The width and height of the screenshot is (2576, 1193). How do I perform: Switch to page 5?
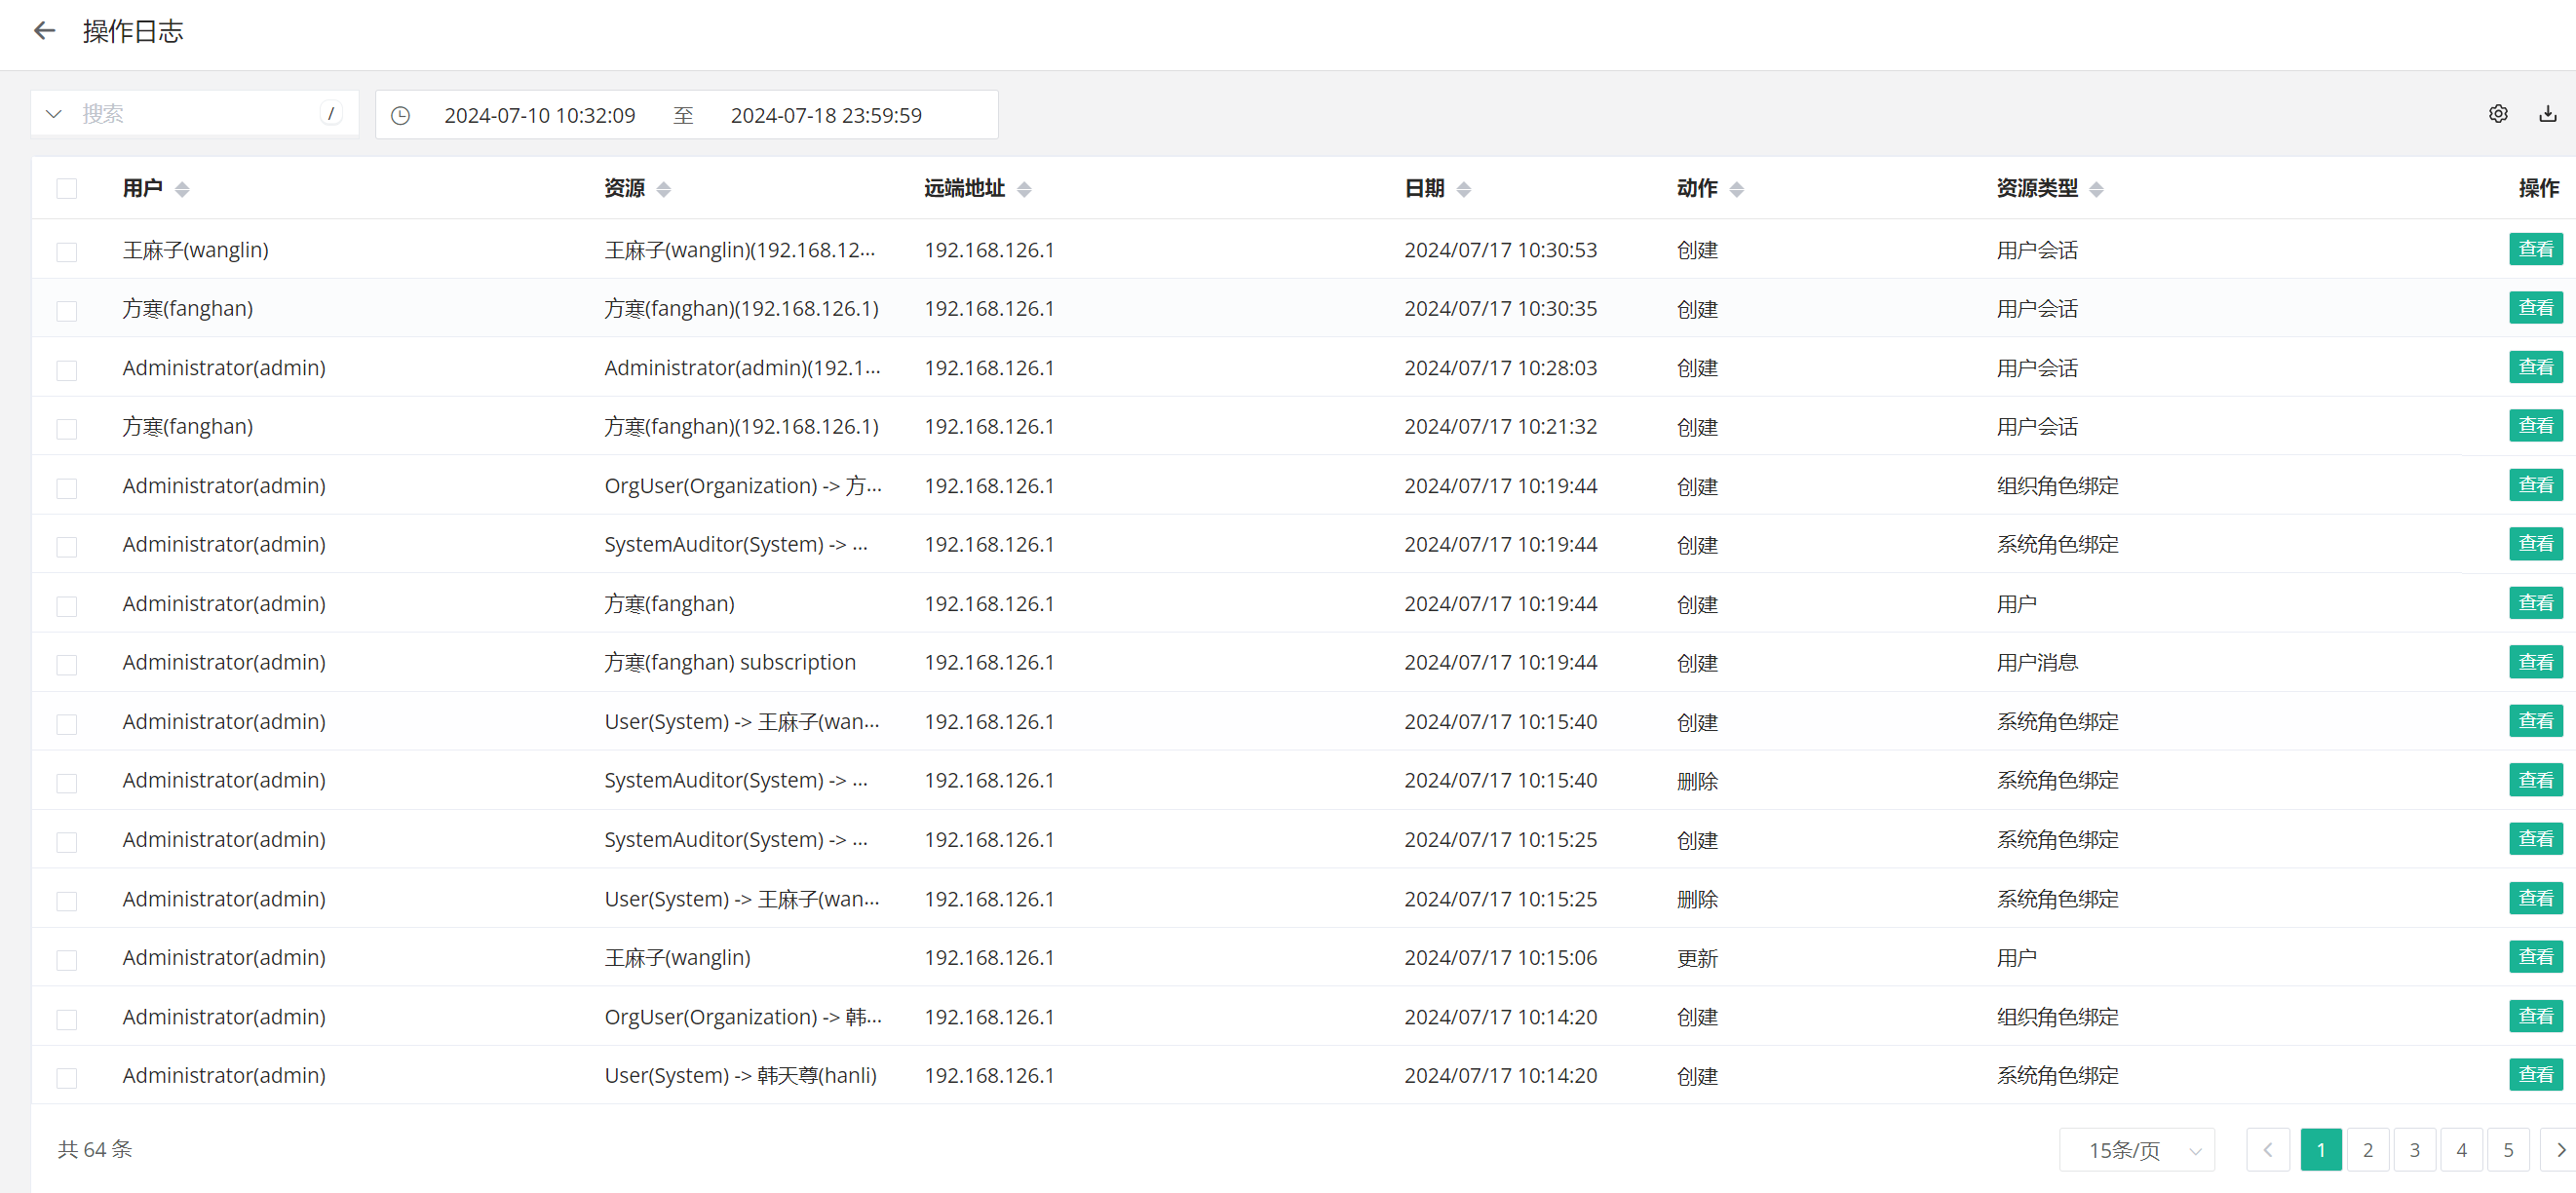(x=2507, y=1150)
